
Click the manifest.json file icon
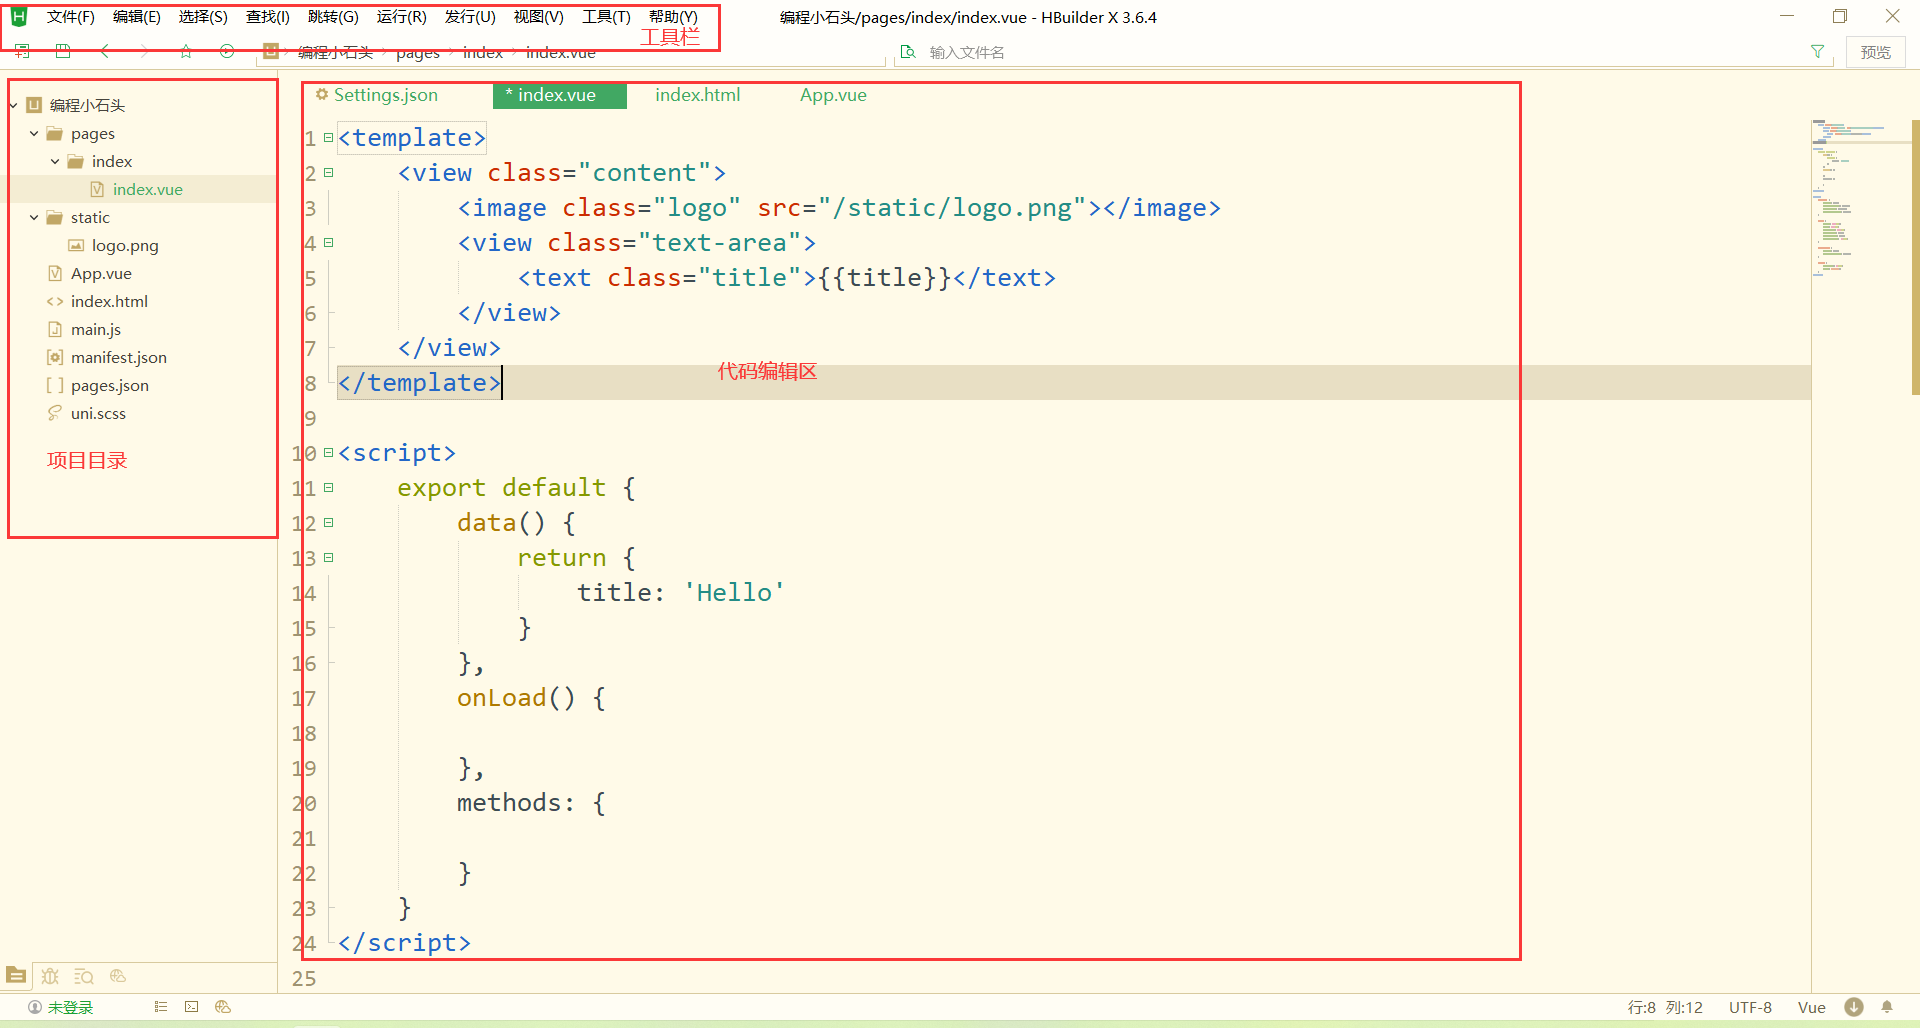tap(55, 357)
